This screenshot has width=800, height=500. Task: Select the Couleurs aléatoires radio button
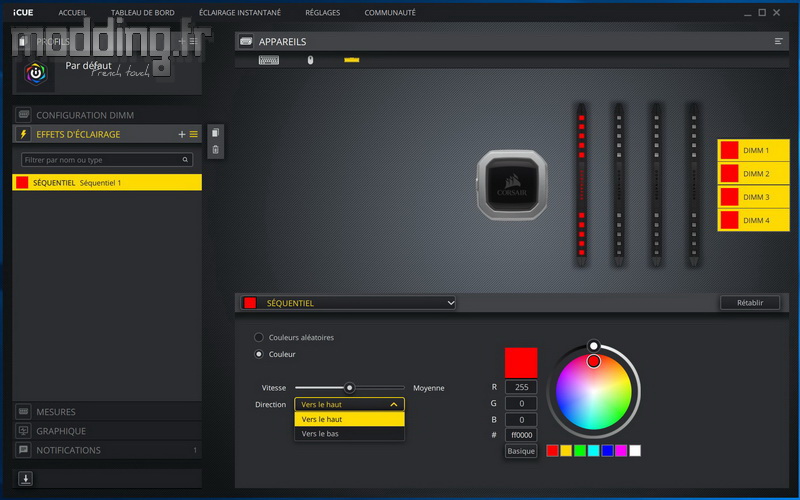[x=259, y=337]
